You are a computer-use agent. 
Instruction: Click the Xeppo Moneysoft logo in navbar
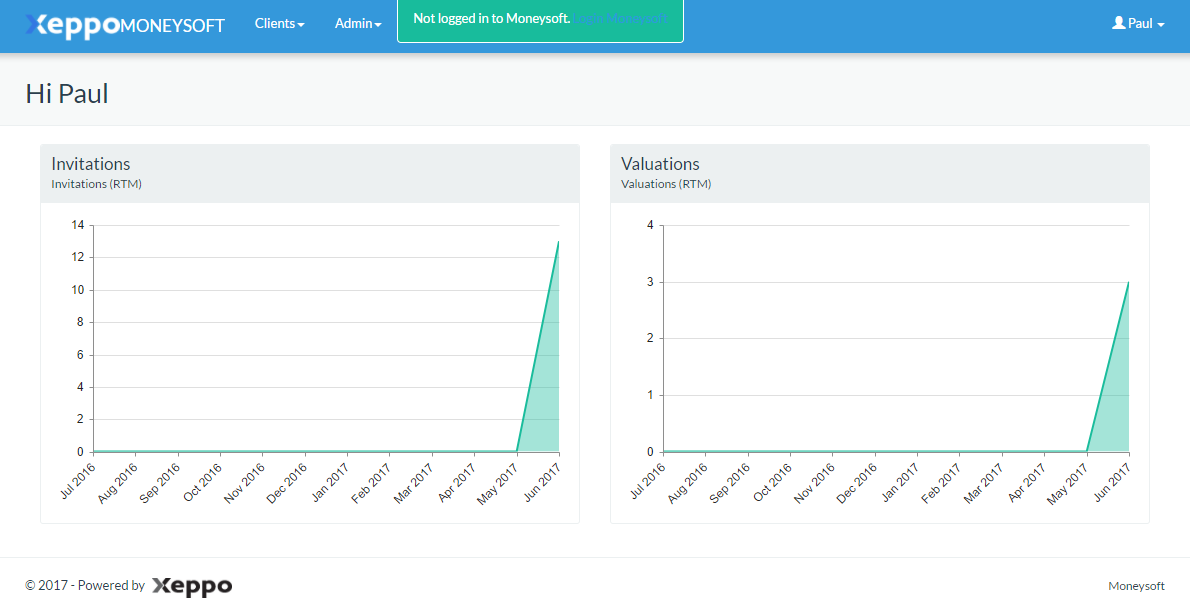(x=125, y=25)
